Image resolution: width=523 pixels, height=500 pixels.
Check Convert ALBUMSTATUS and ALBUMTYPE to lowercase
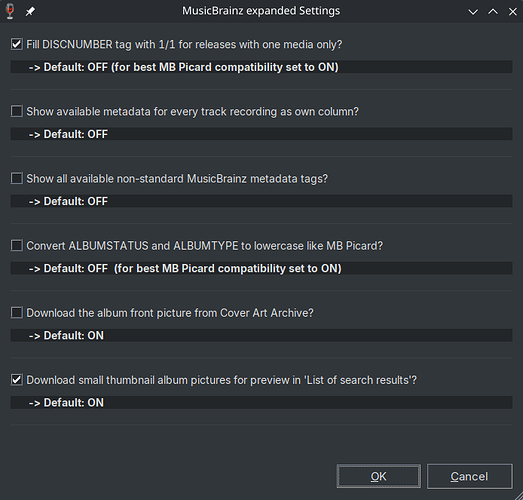[x=17, y=245]
